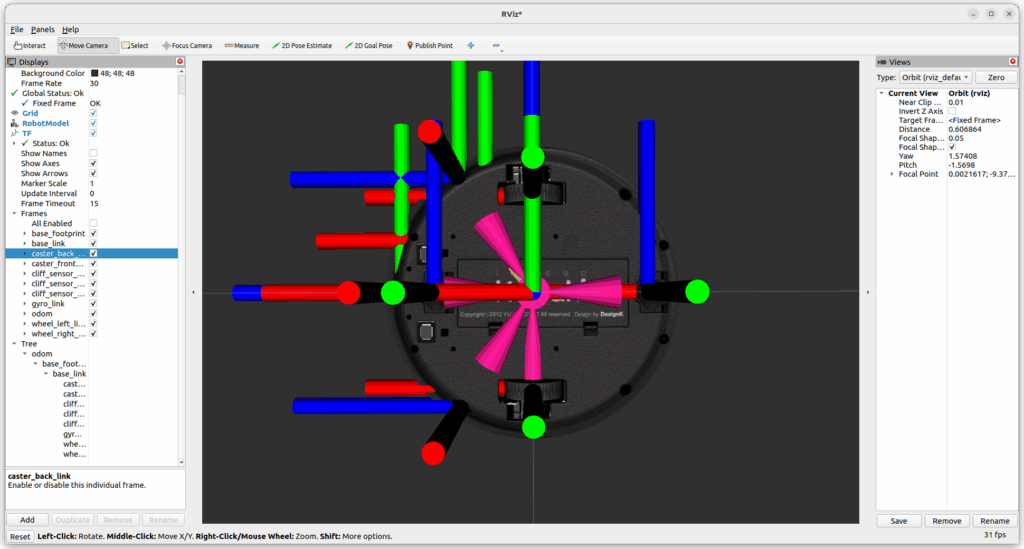1024x549 pixels.
Task: Disable the Grid display checkbox
Action: click(x=93, y=113)
